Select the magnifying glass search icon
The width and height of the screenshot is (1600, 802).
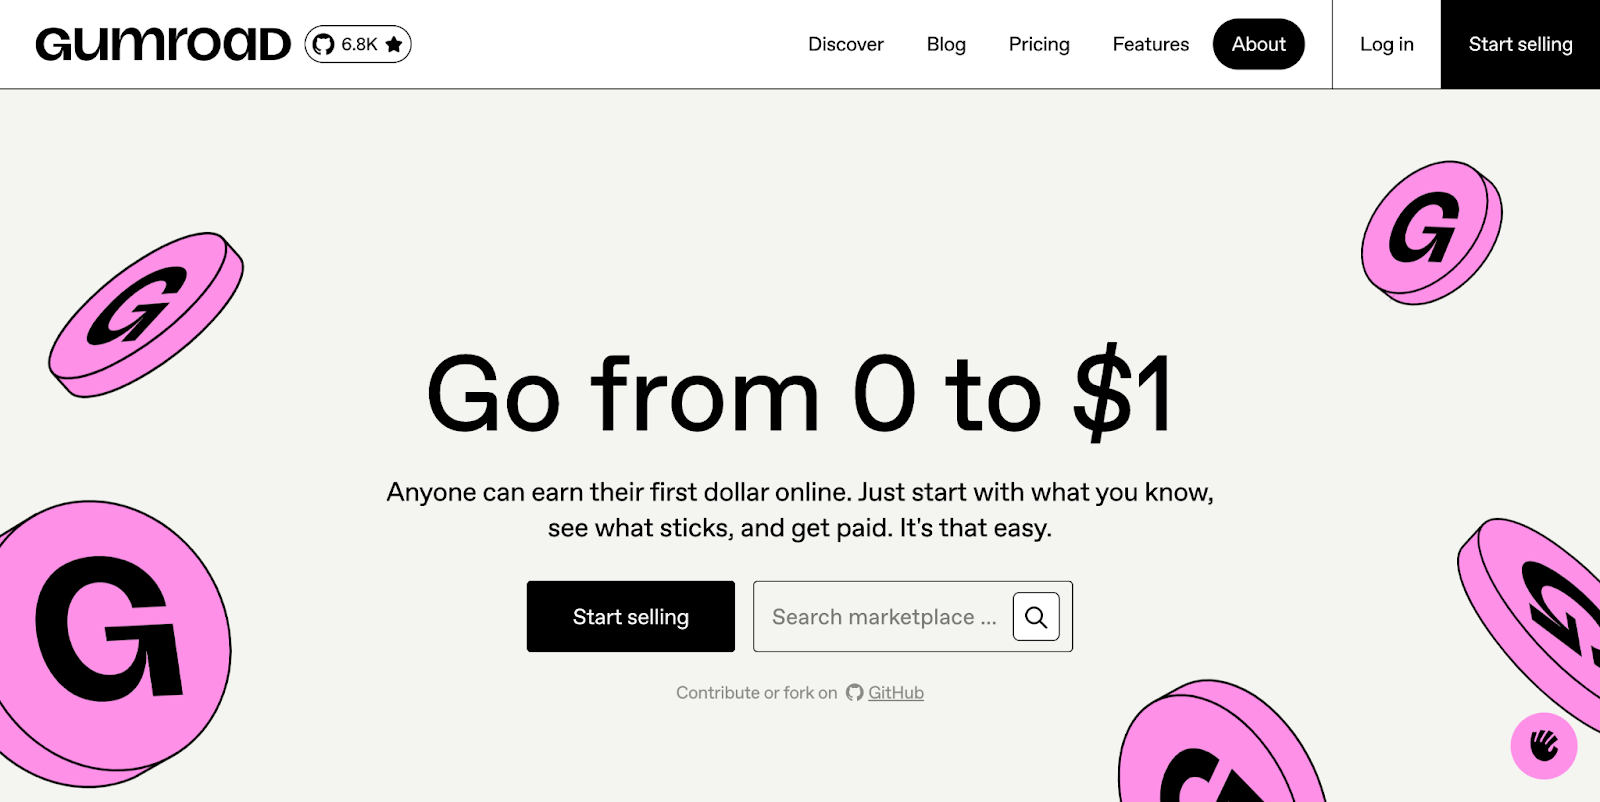pos(1036,617)
